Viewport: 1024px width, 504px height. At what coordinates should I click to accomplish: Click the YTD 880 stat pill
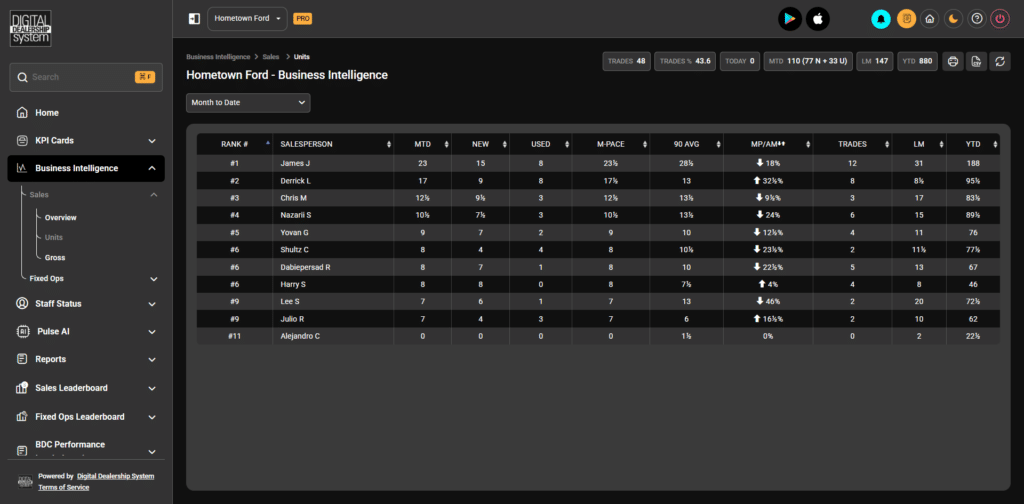point(918,61)
